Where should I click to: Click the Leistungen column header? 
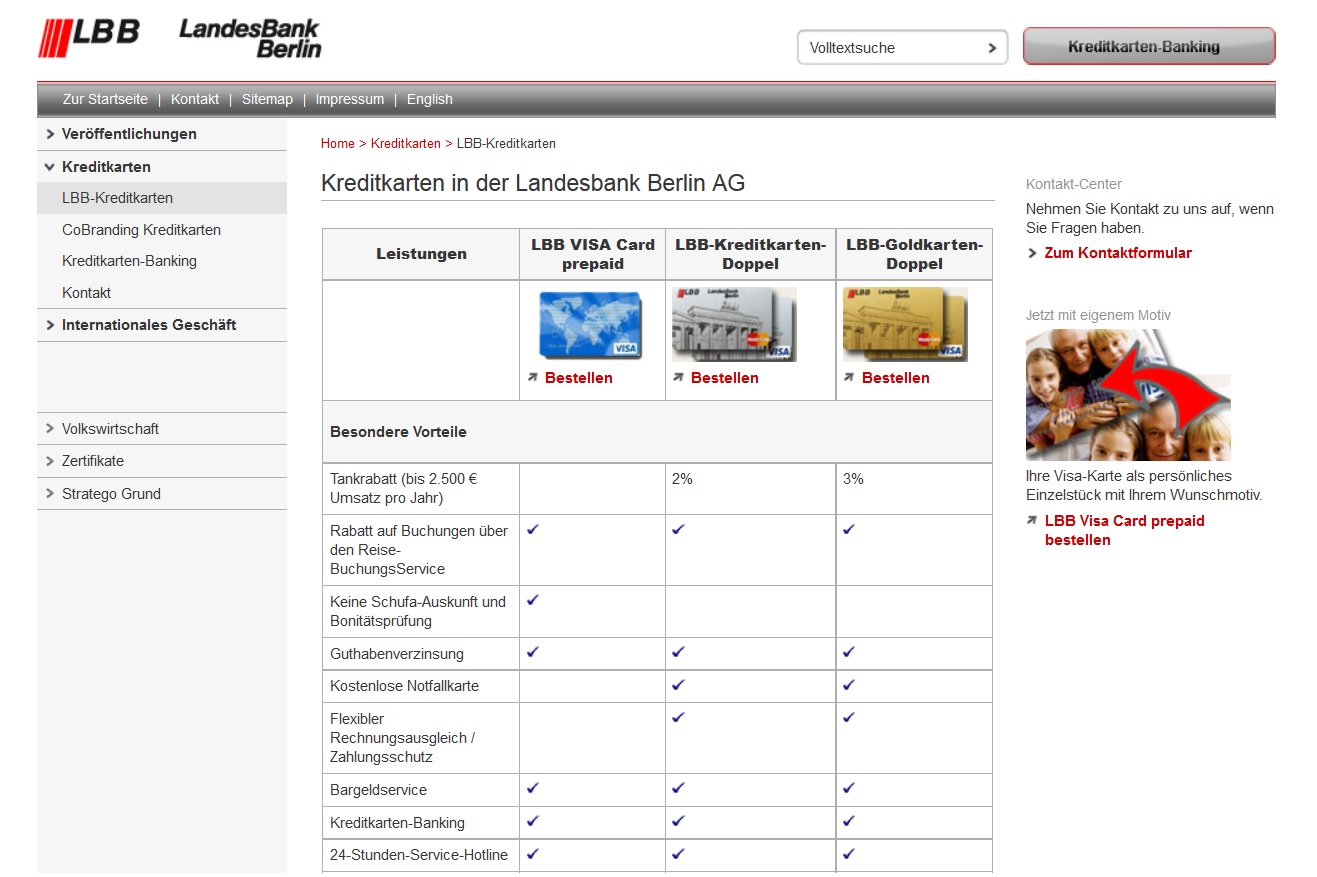[421, 254]
